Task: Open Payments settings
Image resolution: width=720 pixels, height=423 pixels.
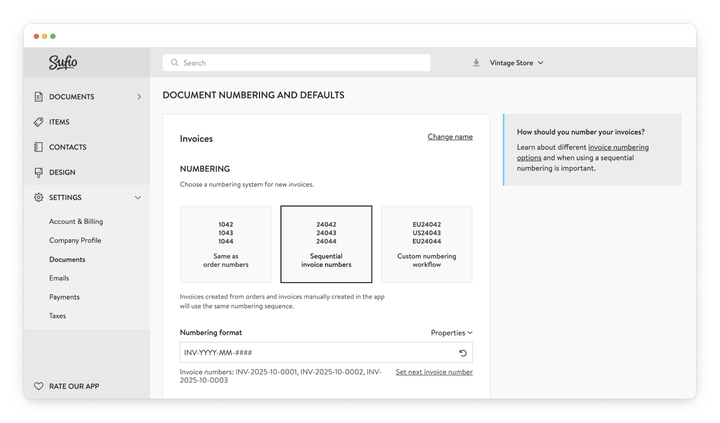Action: click(64, 297)
